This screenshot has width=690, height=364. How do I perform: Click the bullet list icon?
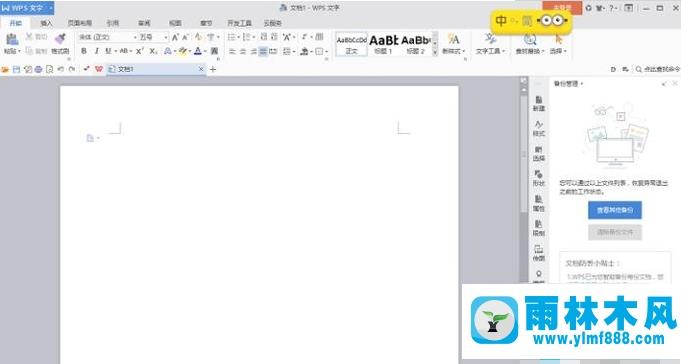pos(231,37)
